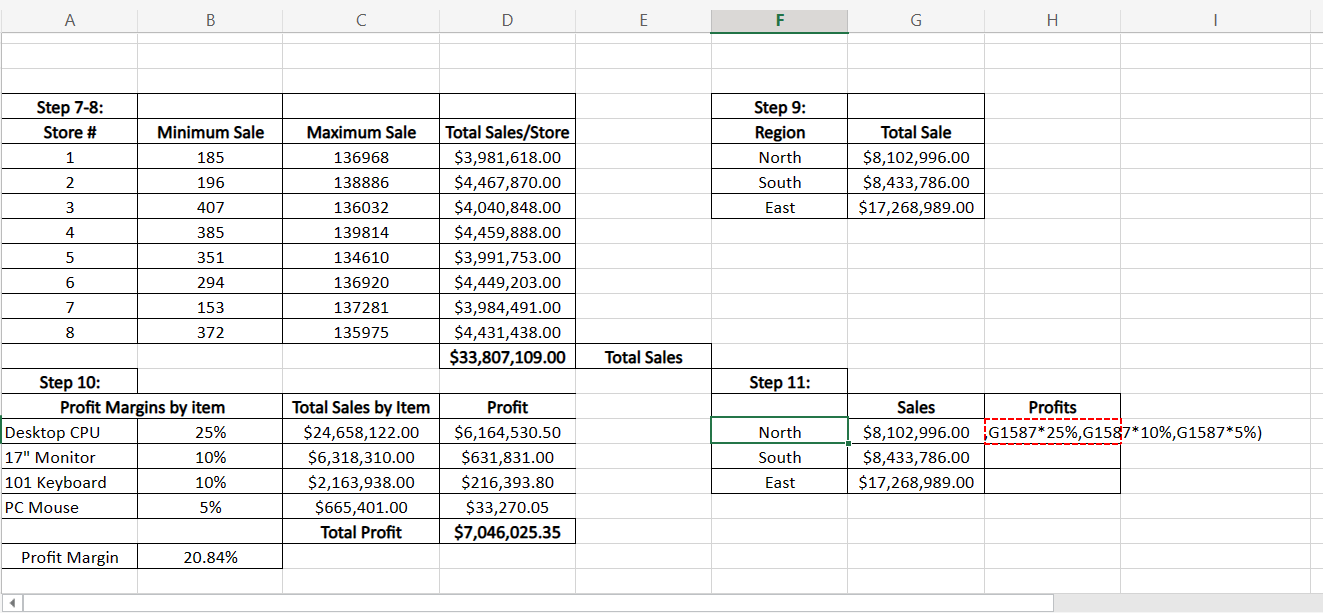Select column A header

click(x=69, y=20)
